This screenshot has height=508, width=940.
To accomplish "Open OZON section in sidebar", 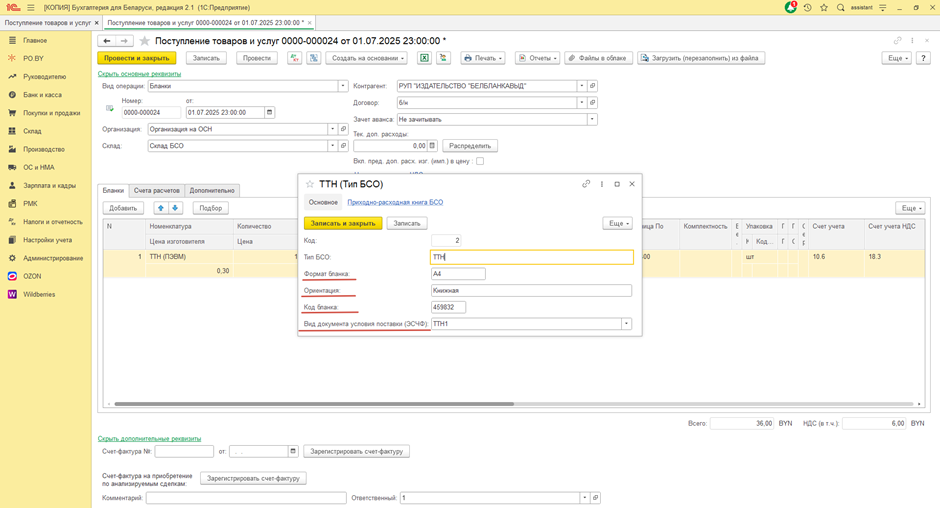I will click(32, 276).
